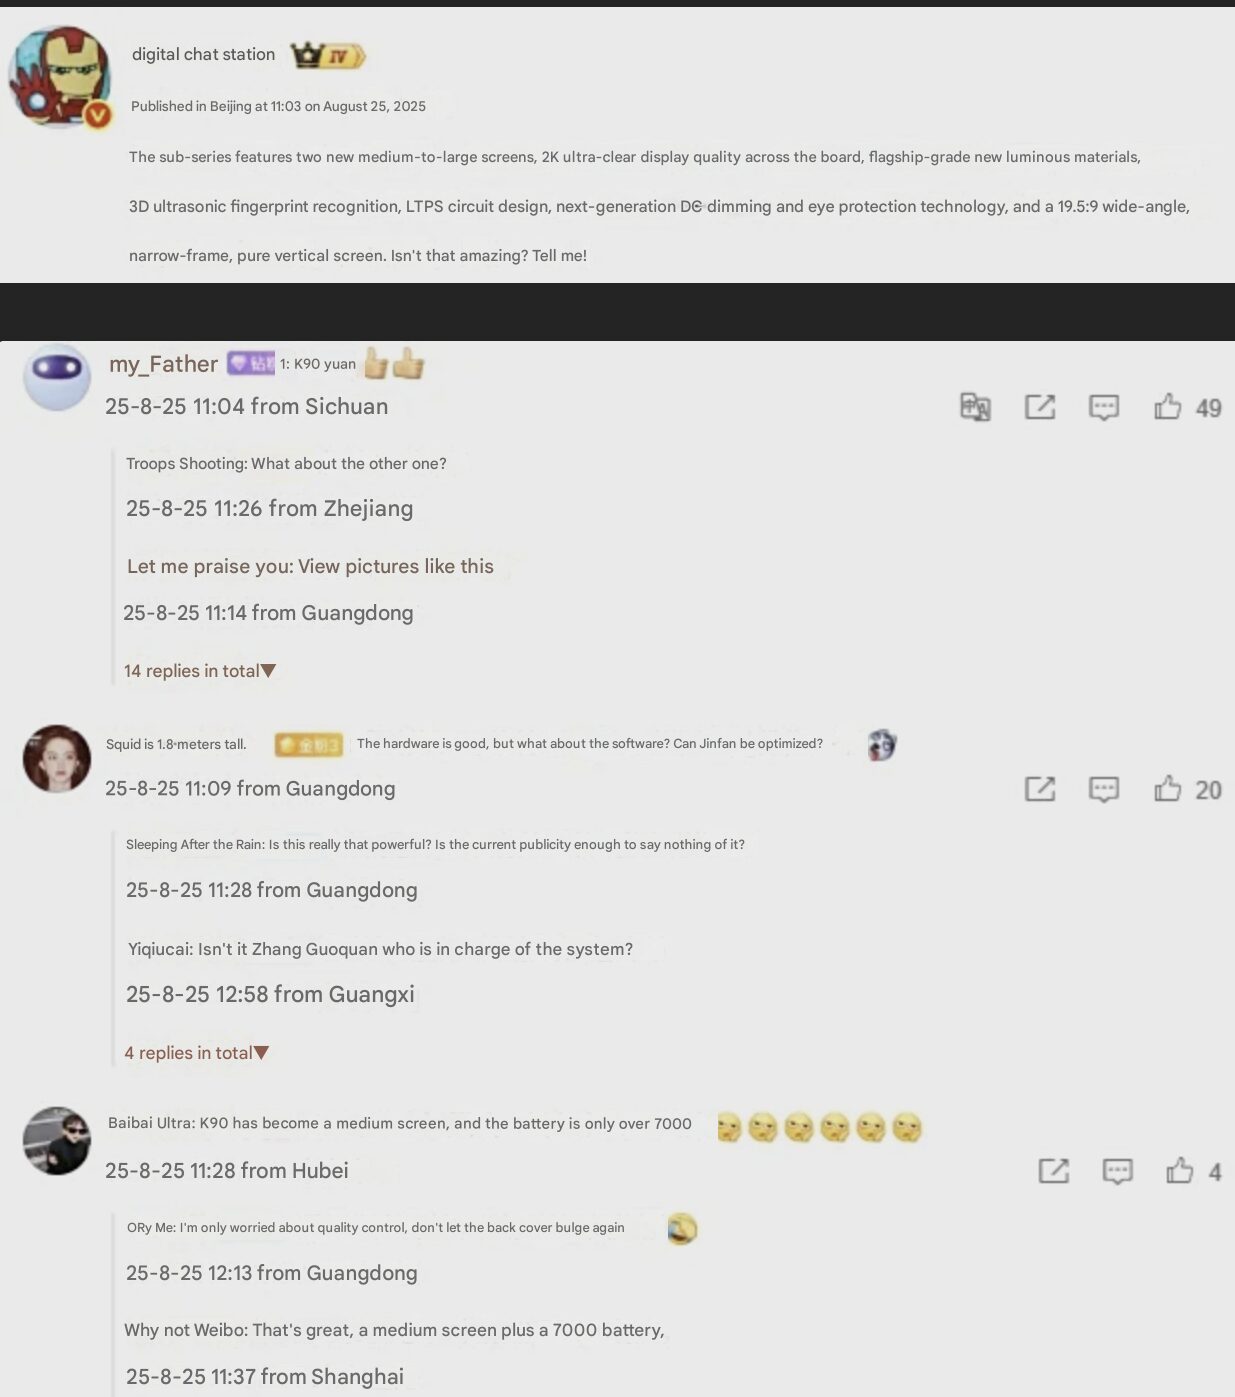This screenshot has width=1235, height=1397.
Task: Share the Squid is 1.8 meters tall comment
Action: point(1040,789)
